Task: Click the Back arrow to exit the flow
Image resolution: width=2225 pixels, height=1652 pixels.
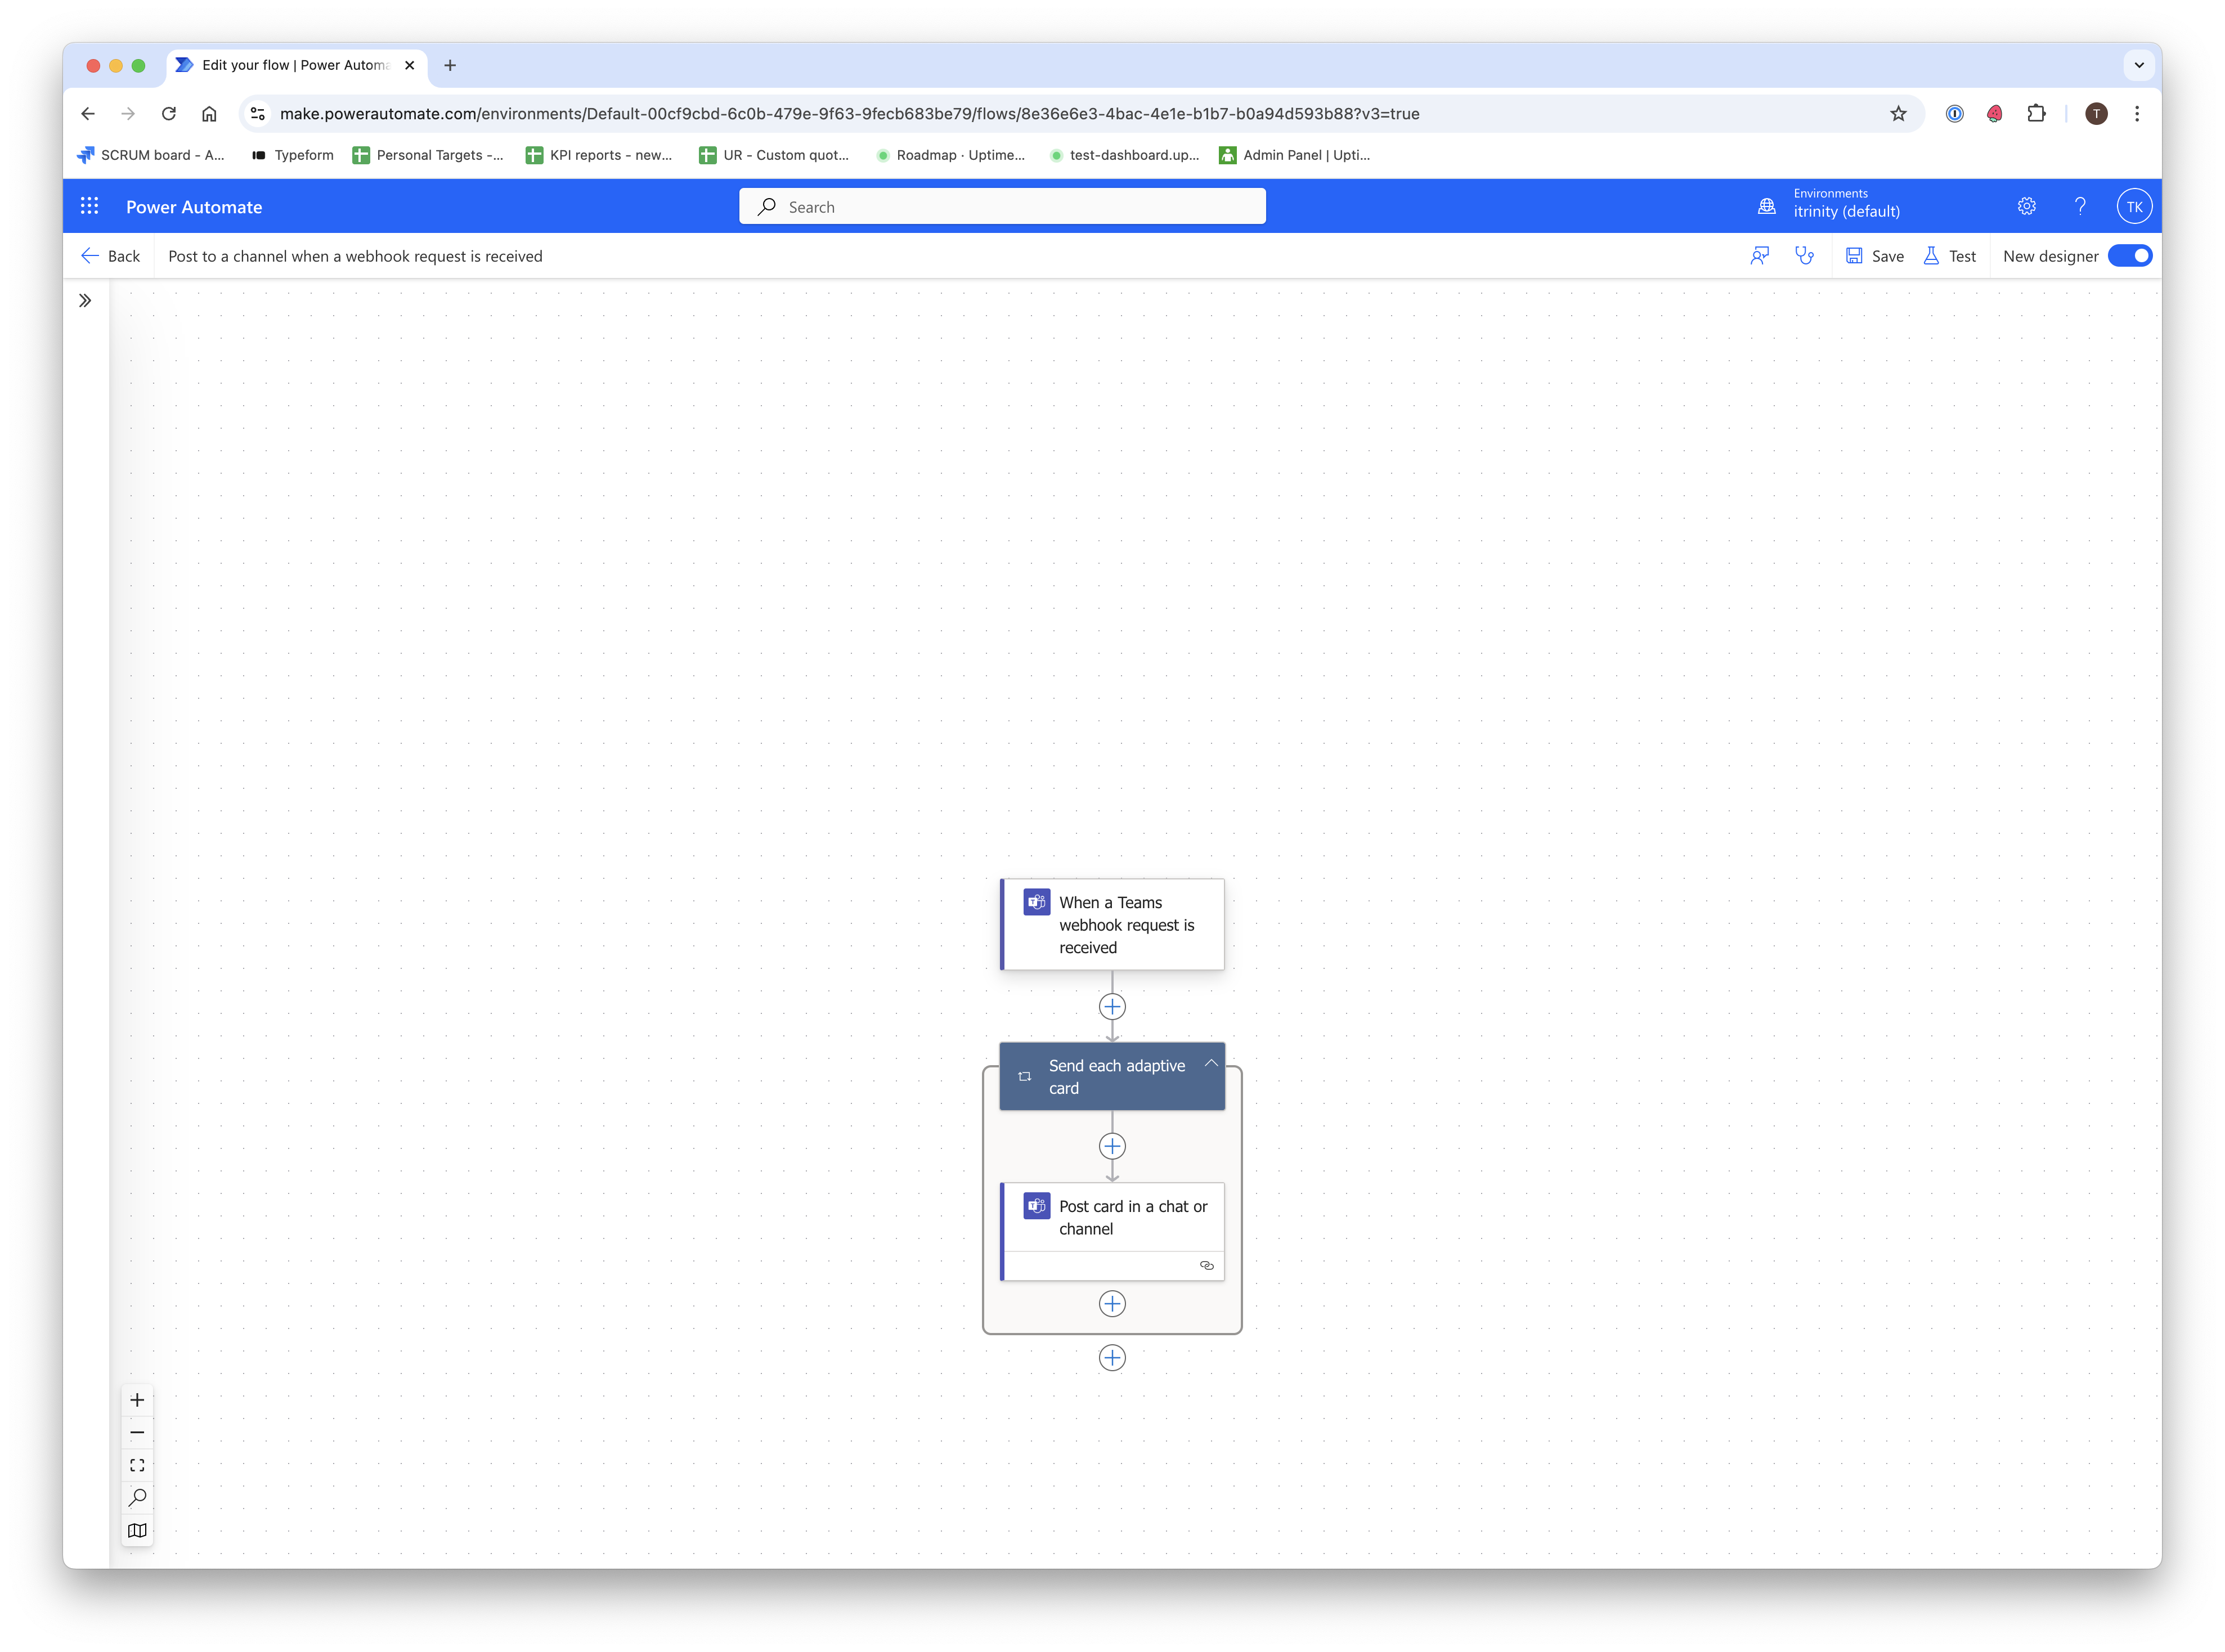Action: 110,256
